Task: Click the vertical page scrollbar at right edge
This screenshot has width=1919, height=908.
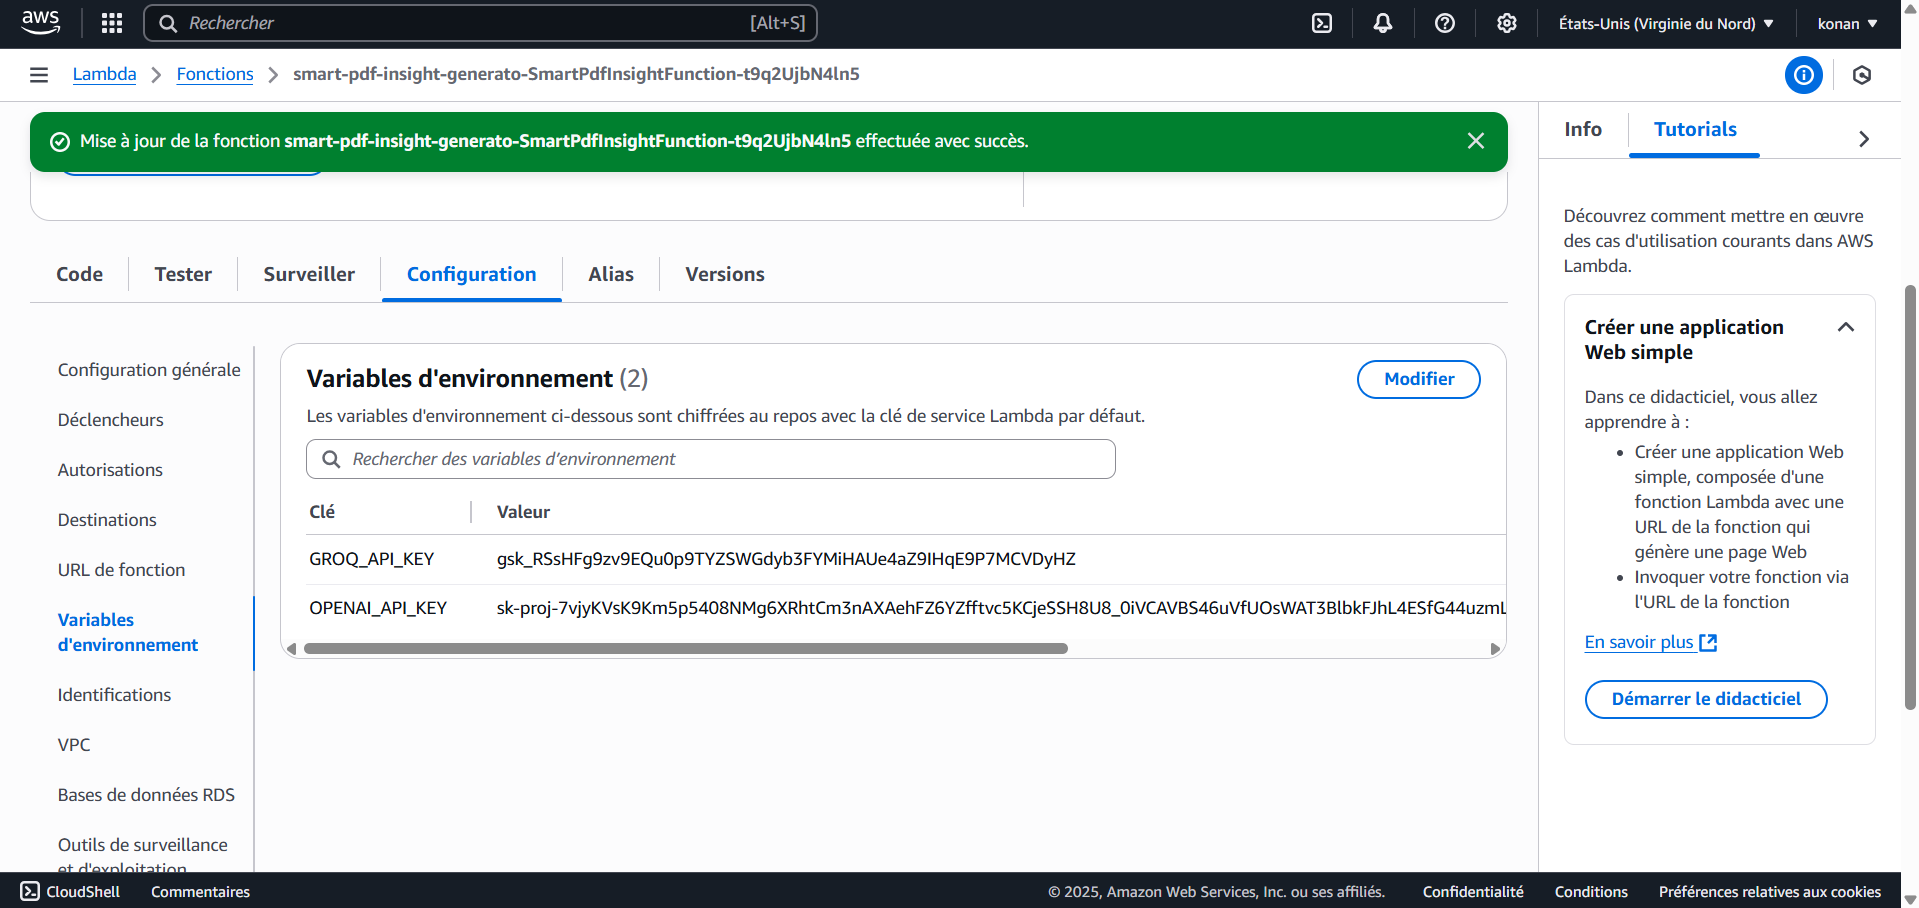Action: point(1910,497)
